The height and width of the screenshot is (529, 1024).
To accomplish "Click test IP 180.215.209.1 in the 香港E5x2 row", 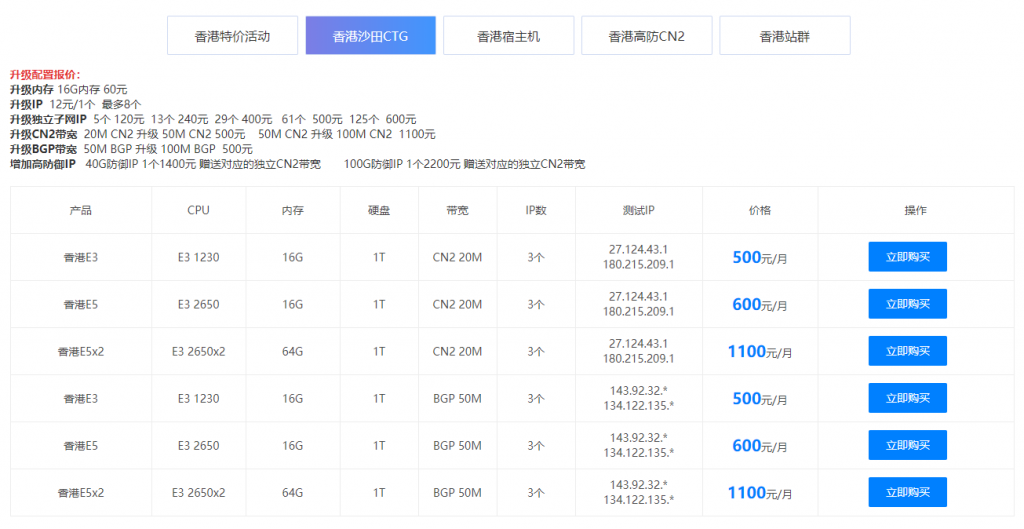I will pos(639,359).
